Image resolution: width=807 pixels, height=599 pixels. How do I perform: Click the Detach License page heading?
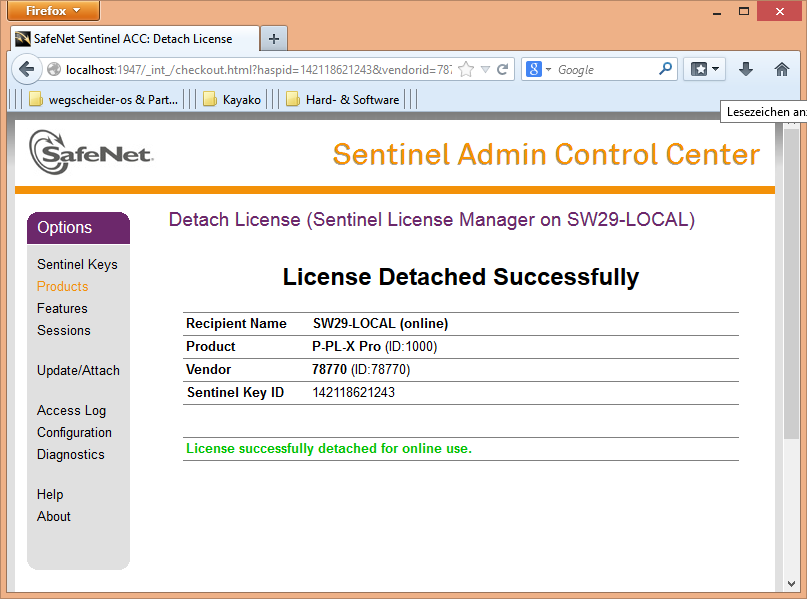coord(432,220)
